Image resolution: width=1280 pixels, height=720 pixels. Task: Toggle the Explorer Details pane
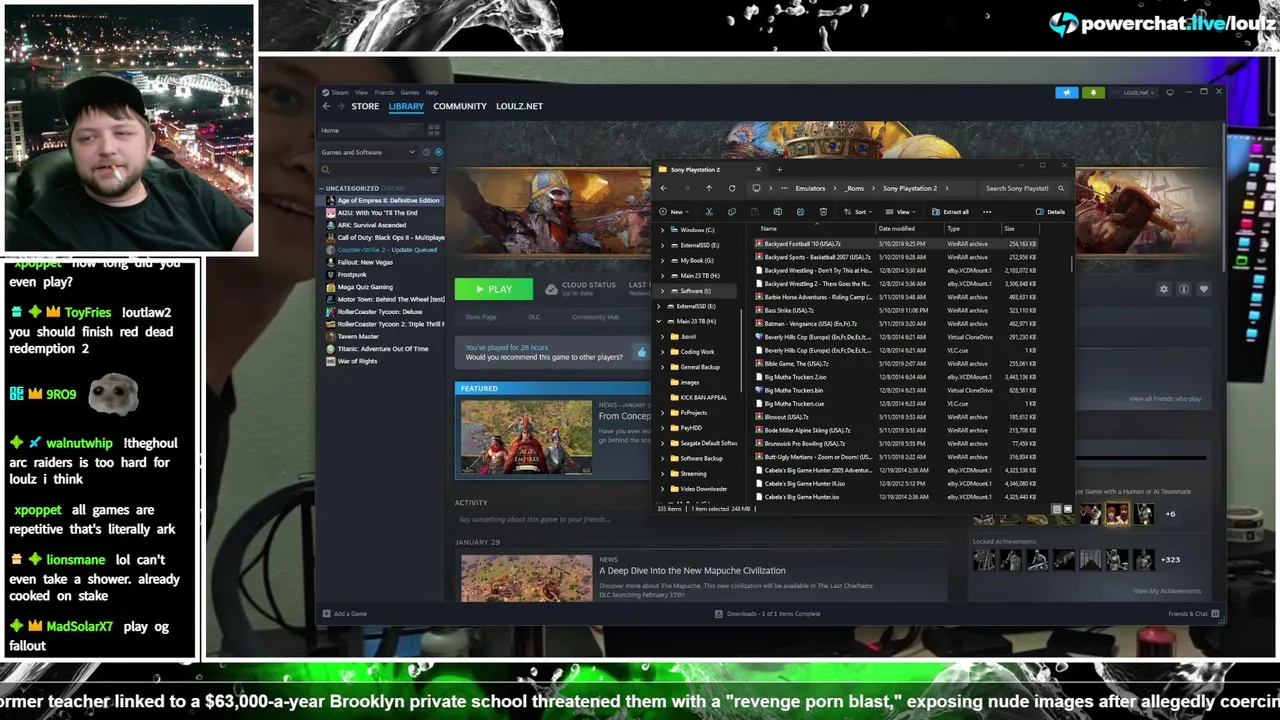click(x=1051, y=212)
